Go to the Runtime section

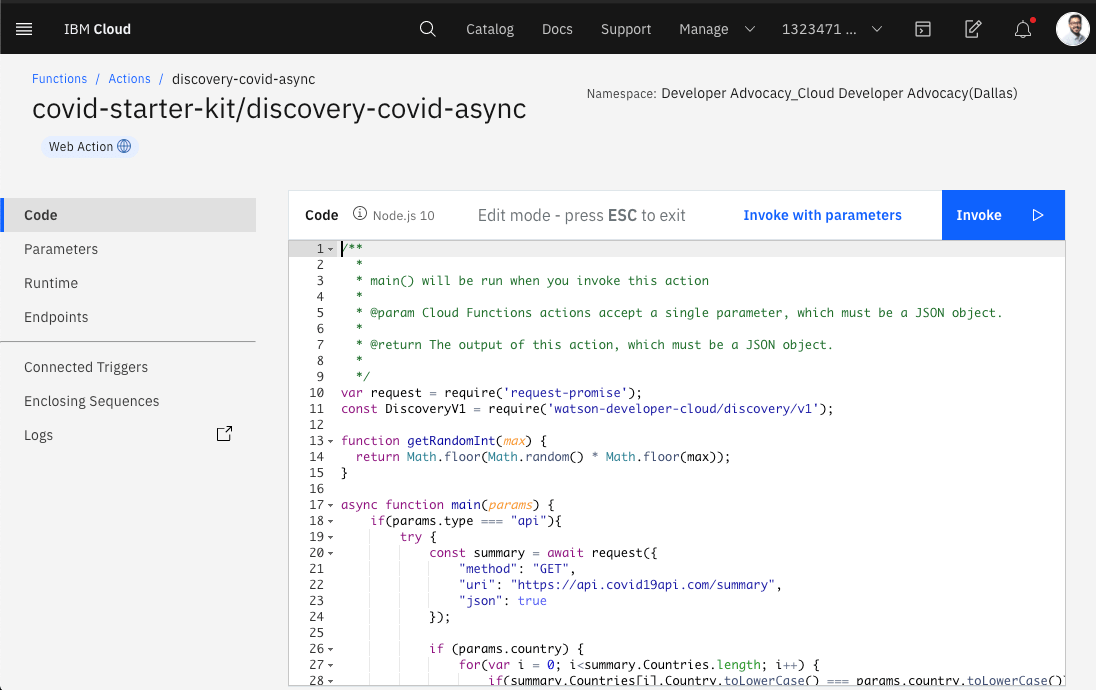tap(51, 283)
